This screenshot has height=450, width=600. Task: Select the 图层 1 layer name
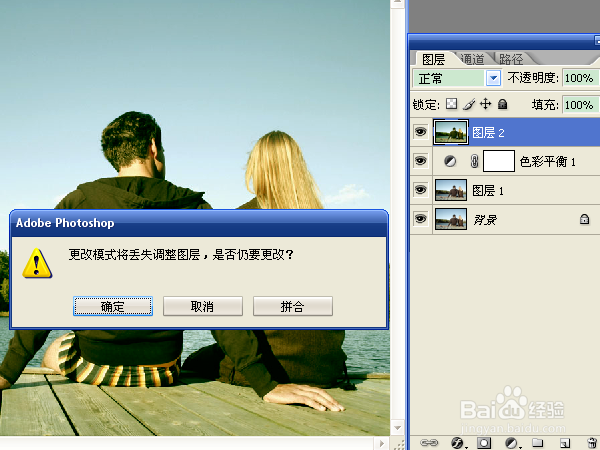(x=488, y=190)
